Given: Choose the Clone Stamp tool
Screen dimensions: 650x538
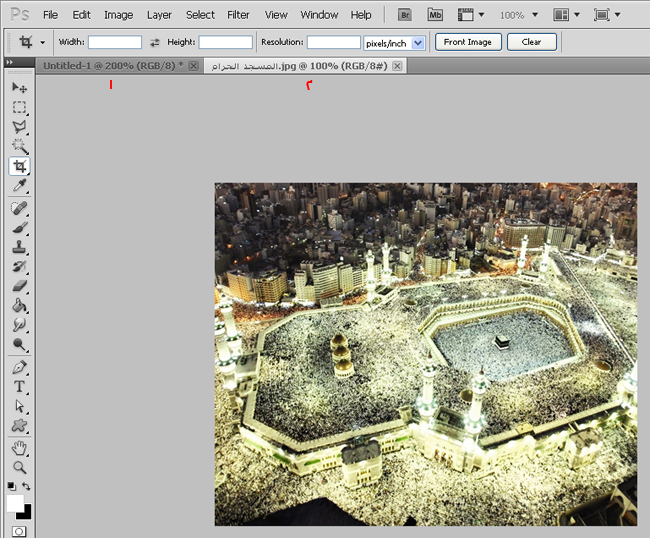Looking at the screenshot, I should pyautogui.click(x=19, y=247).
